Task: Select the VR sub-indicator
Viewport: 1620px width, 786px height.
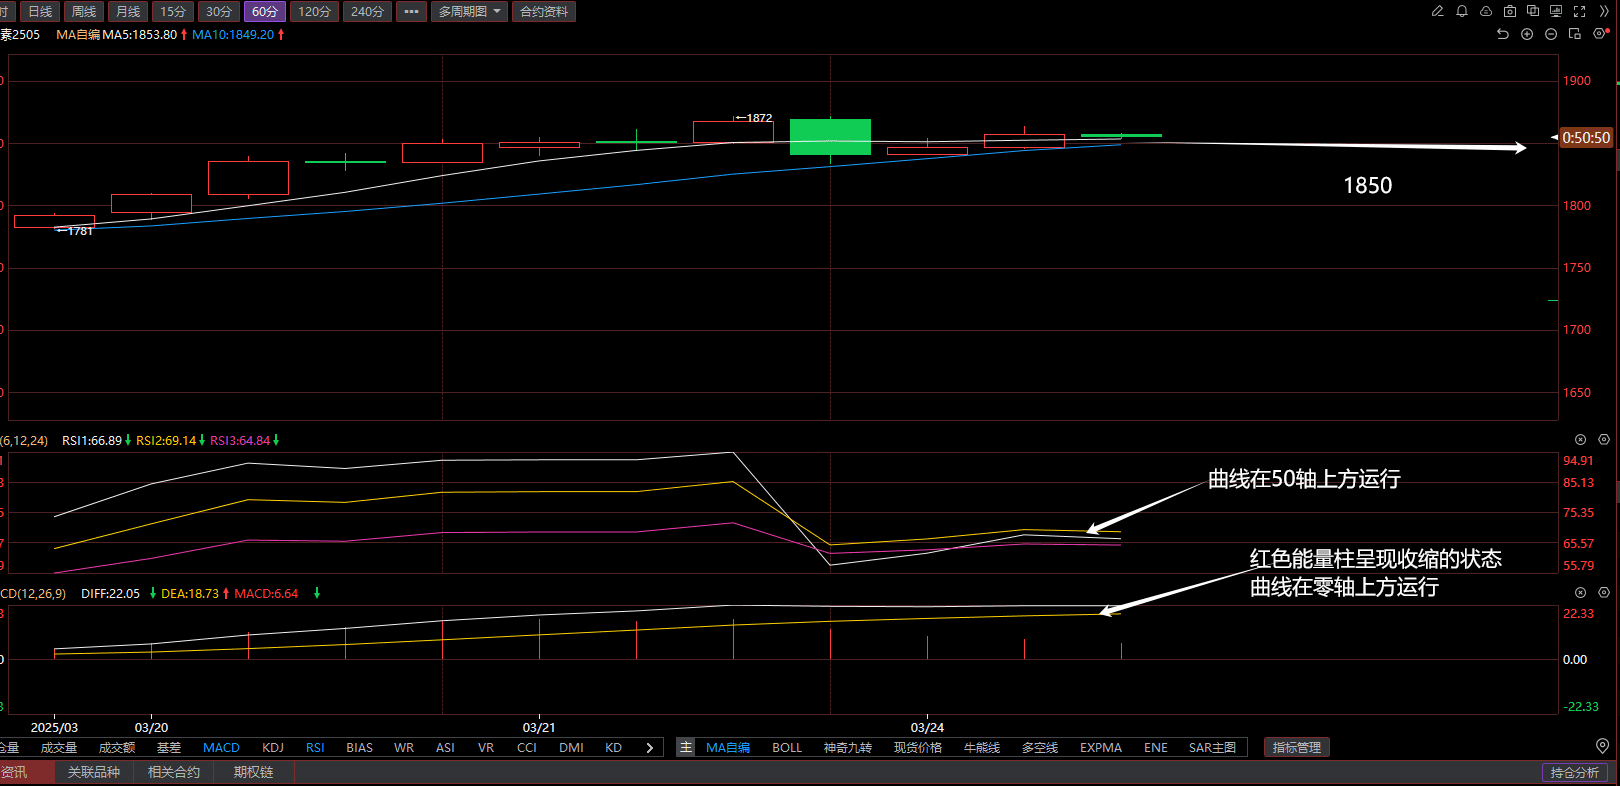Action: pyautogui.click(x=486, y=747)
